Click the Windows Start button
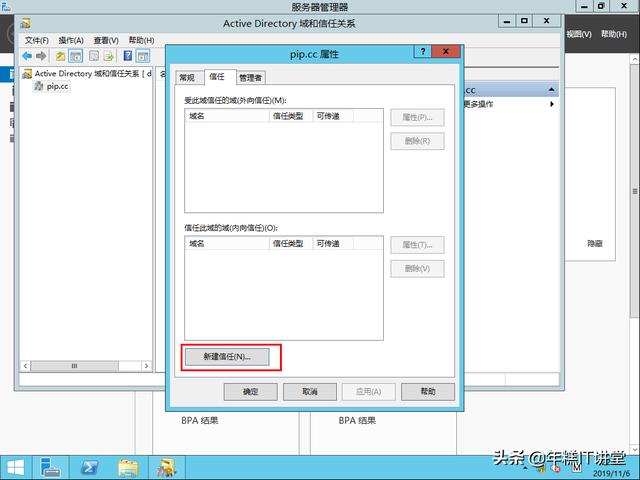 (16, 468)
